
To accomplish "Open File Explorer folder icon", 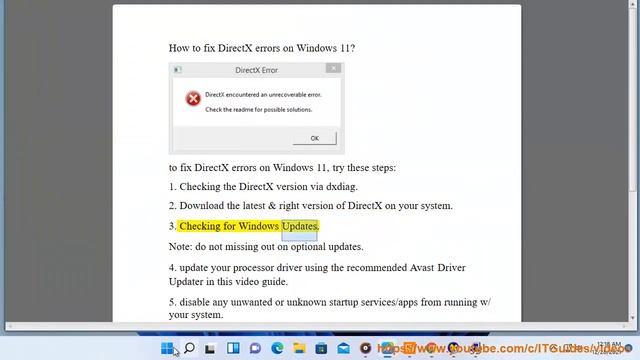I will pos(299,348).
